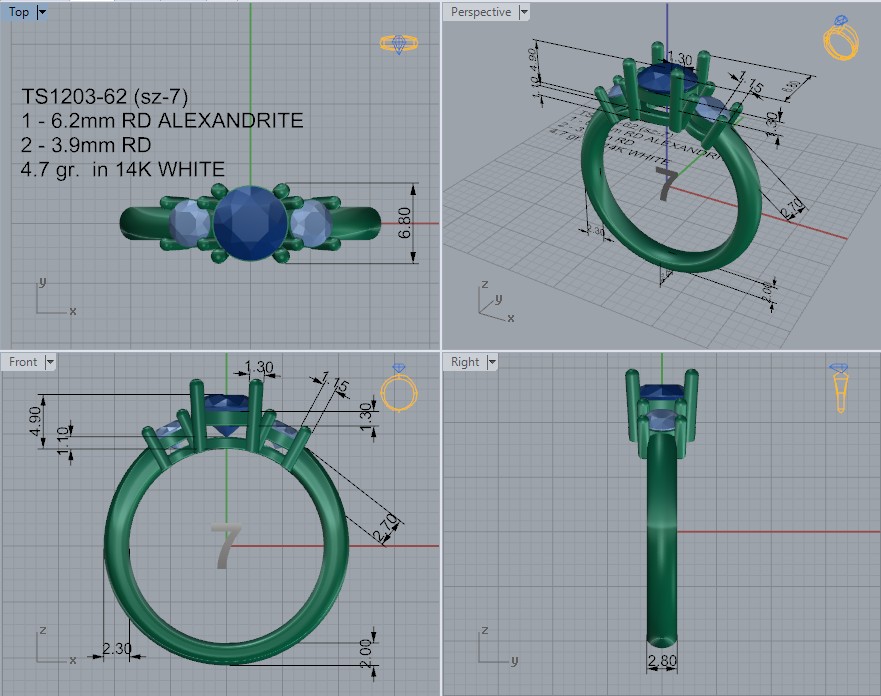Click the ring thumbnail icon in Right viewport
881x696 pixels.
click(x=839, y=388)
